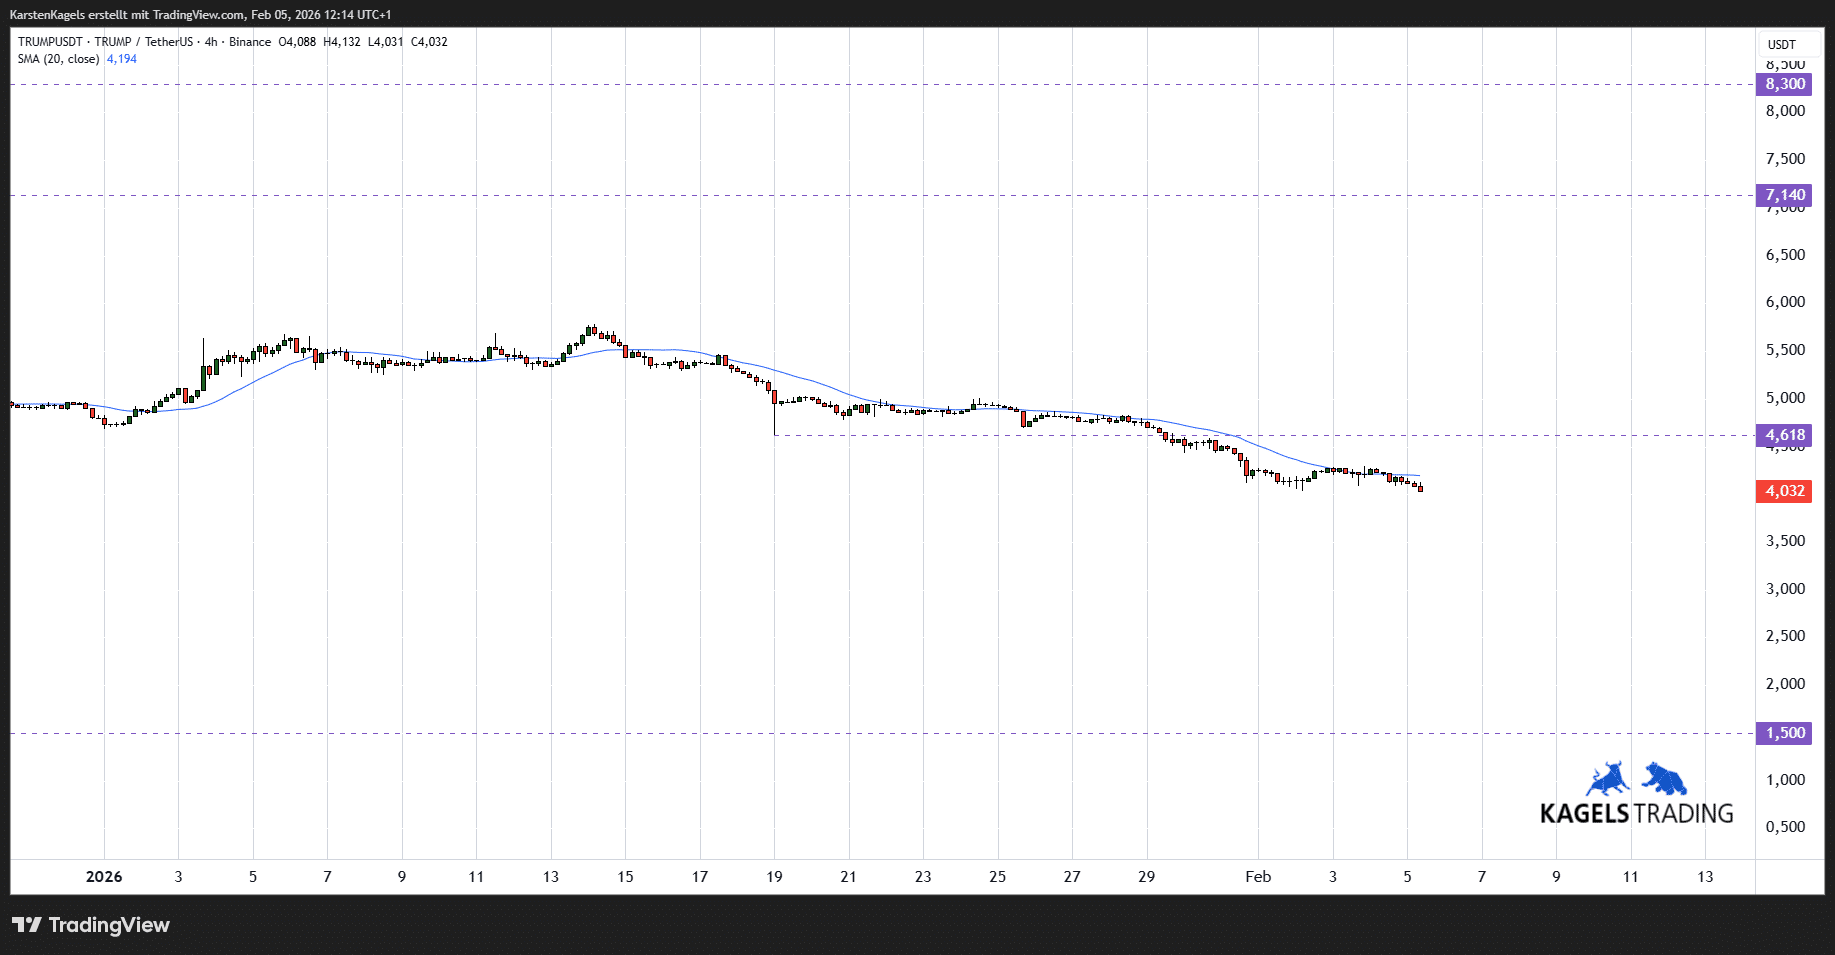The height and width of the screenshot is (955, 1835).
Task: Click the KAGELS TRADING watermark text
Action: [1636, 813]
